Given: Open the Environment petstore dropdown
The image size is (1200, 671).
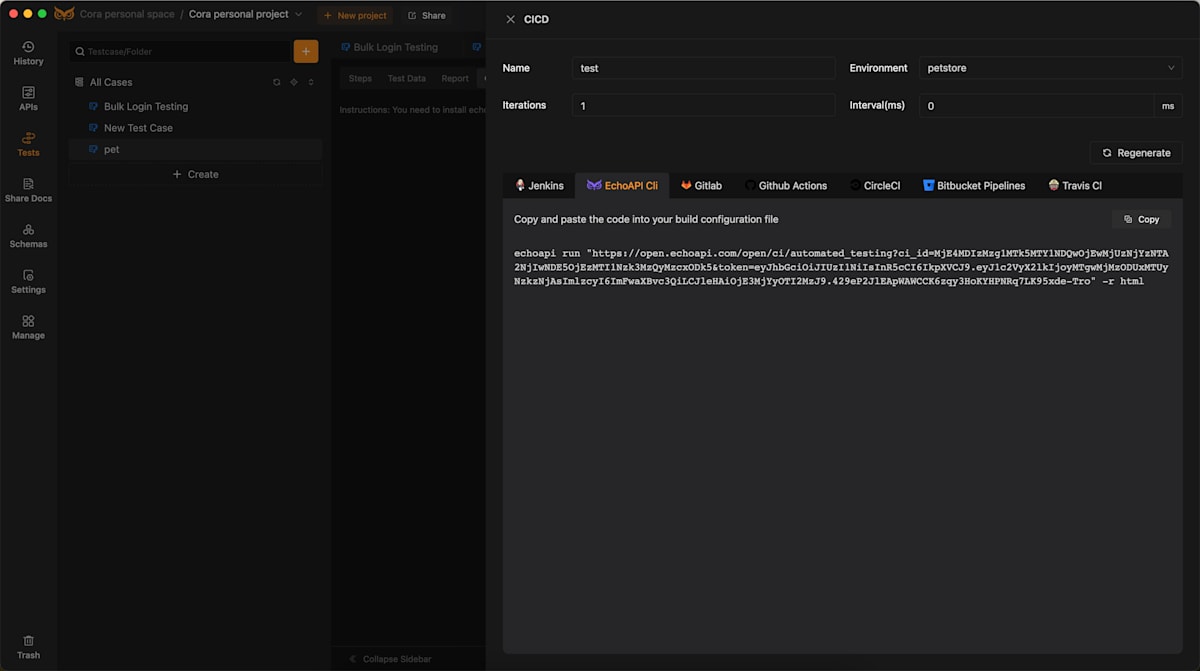Looking at the screenshot, I should [1051, 68].
